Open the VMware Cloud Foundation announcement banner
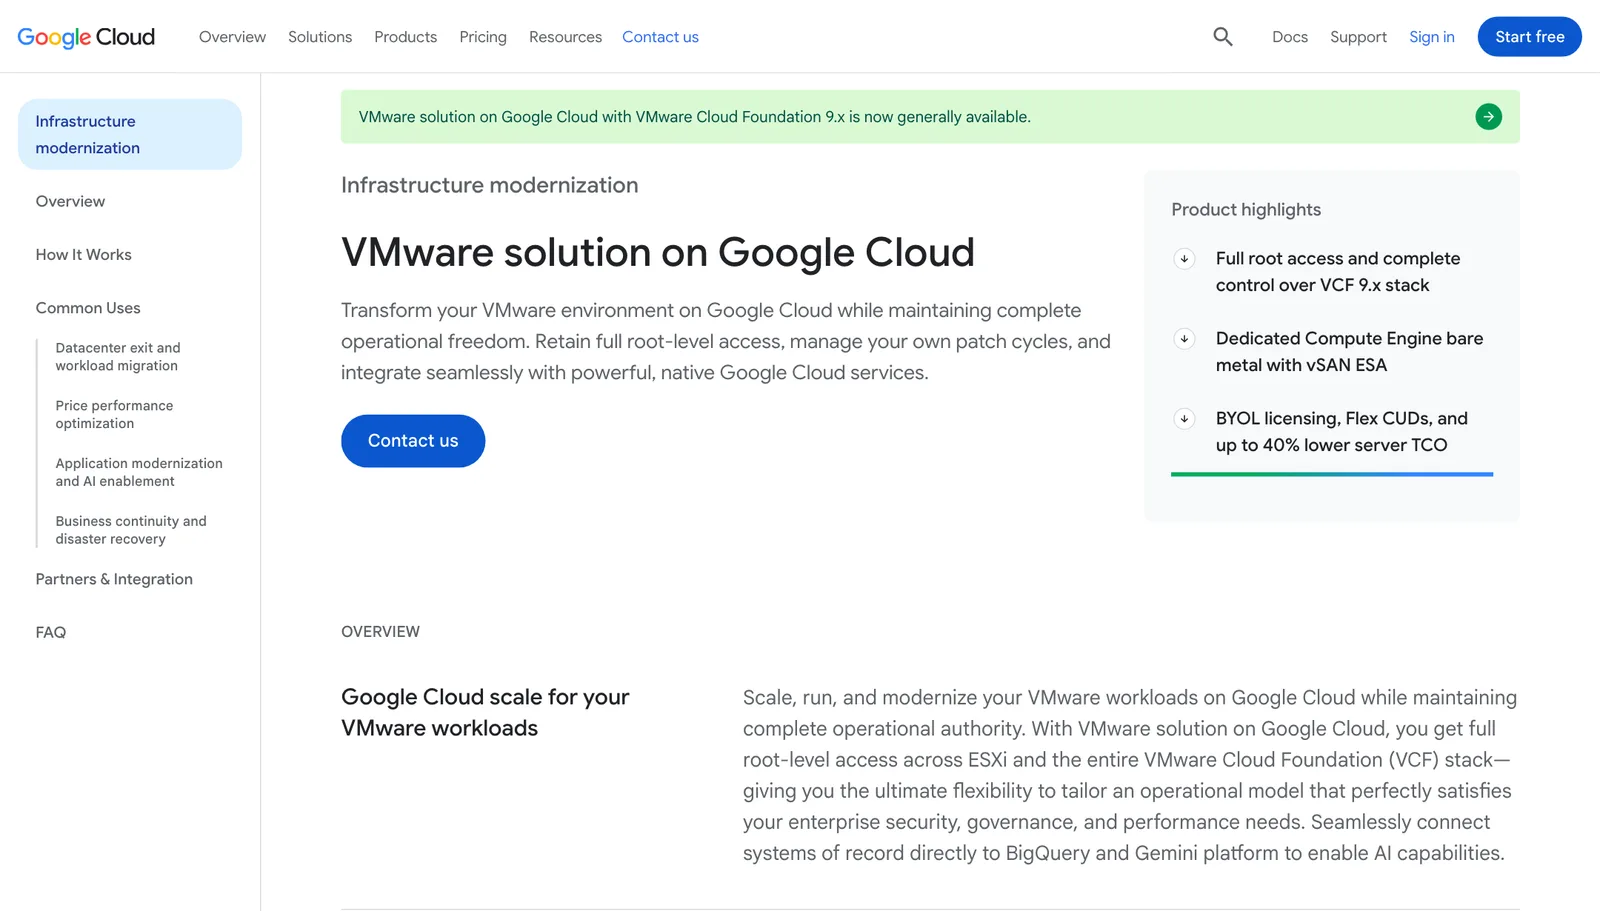 coord(930,117)
